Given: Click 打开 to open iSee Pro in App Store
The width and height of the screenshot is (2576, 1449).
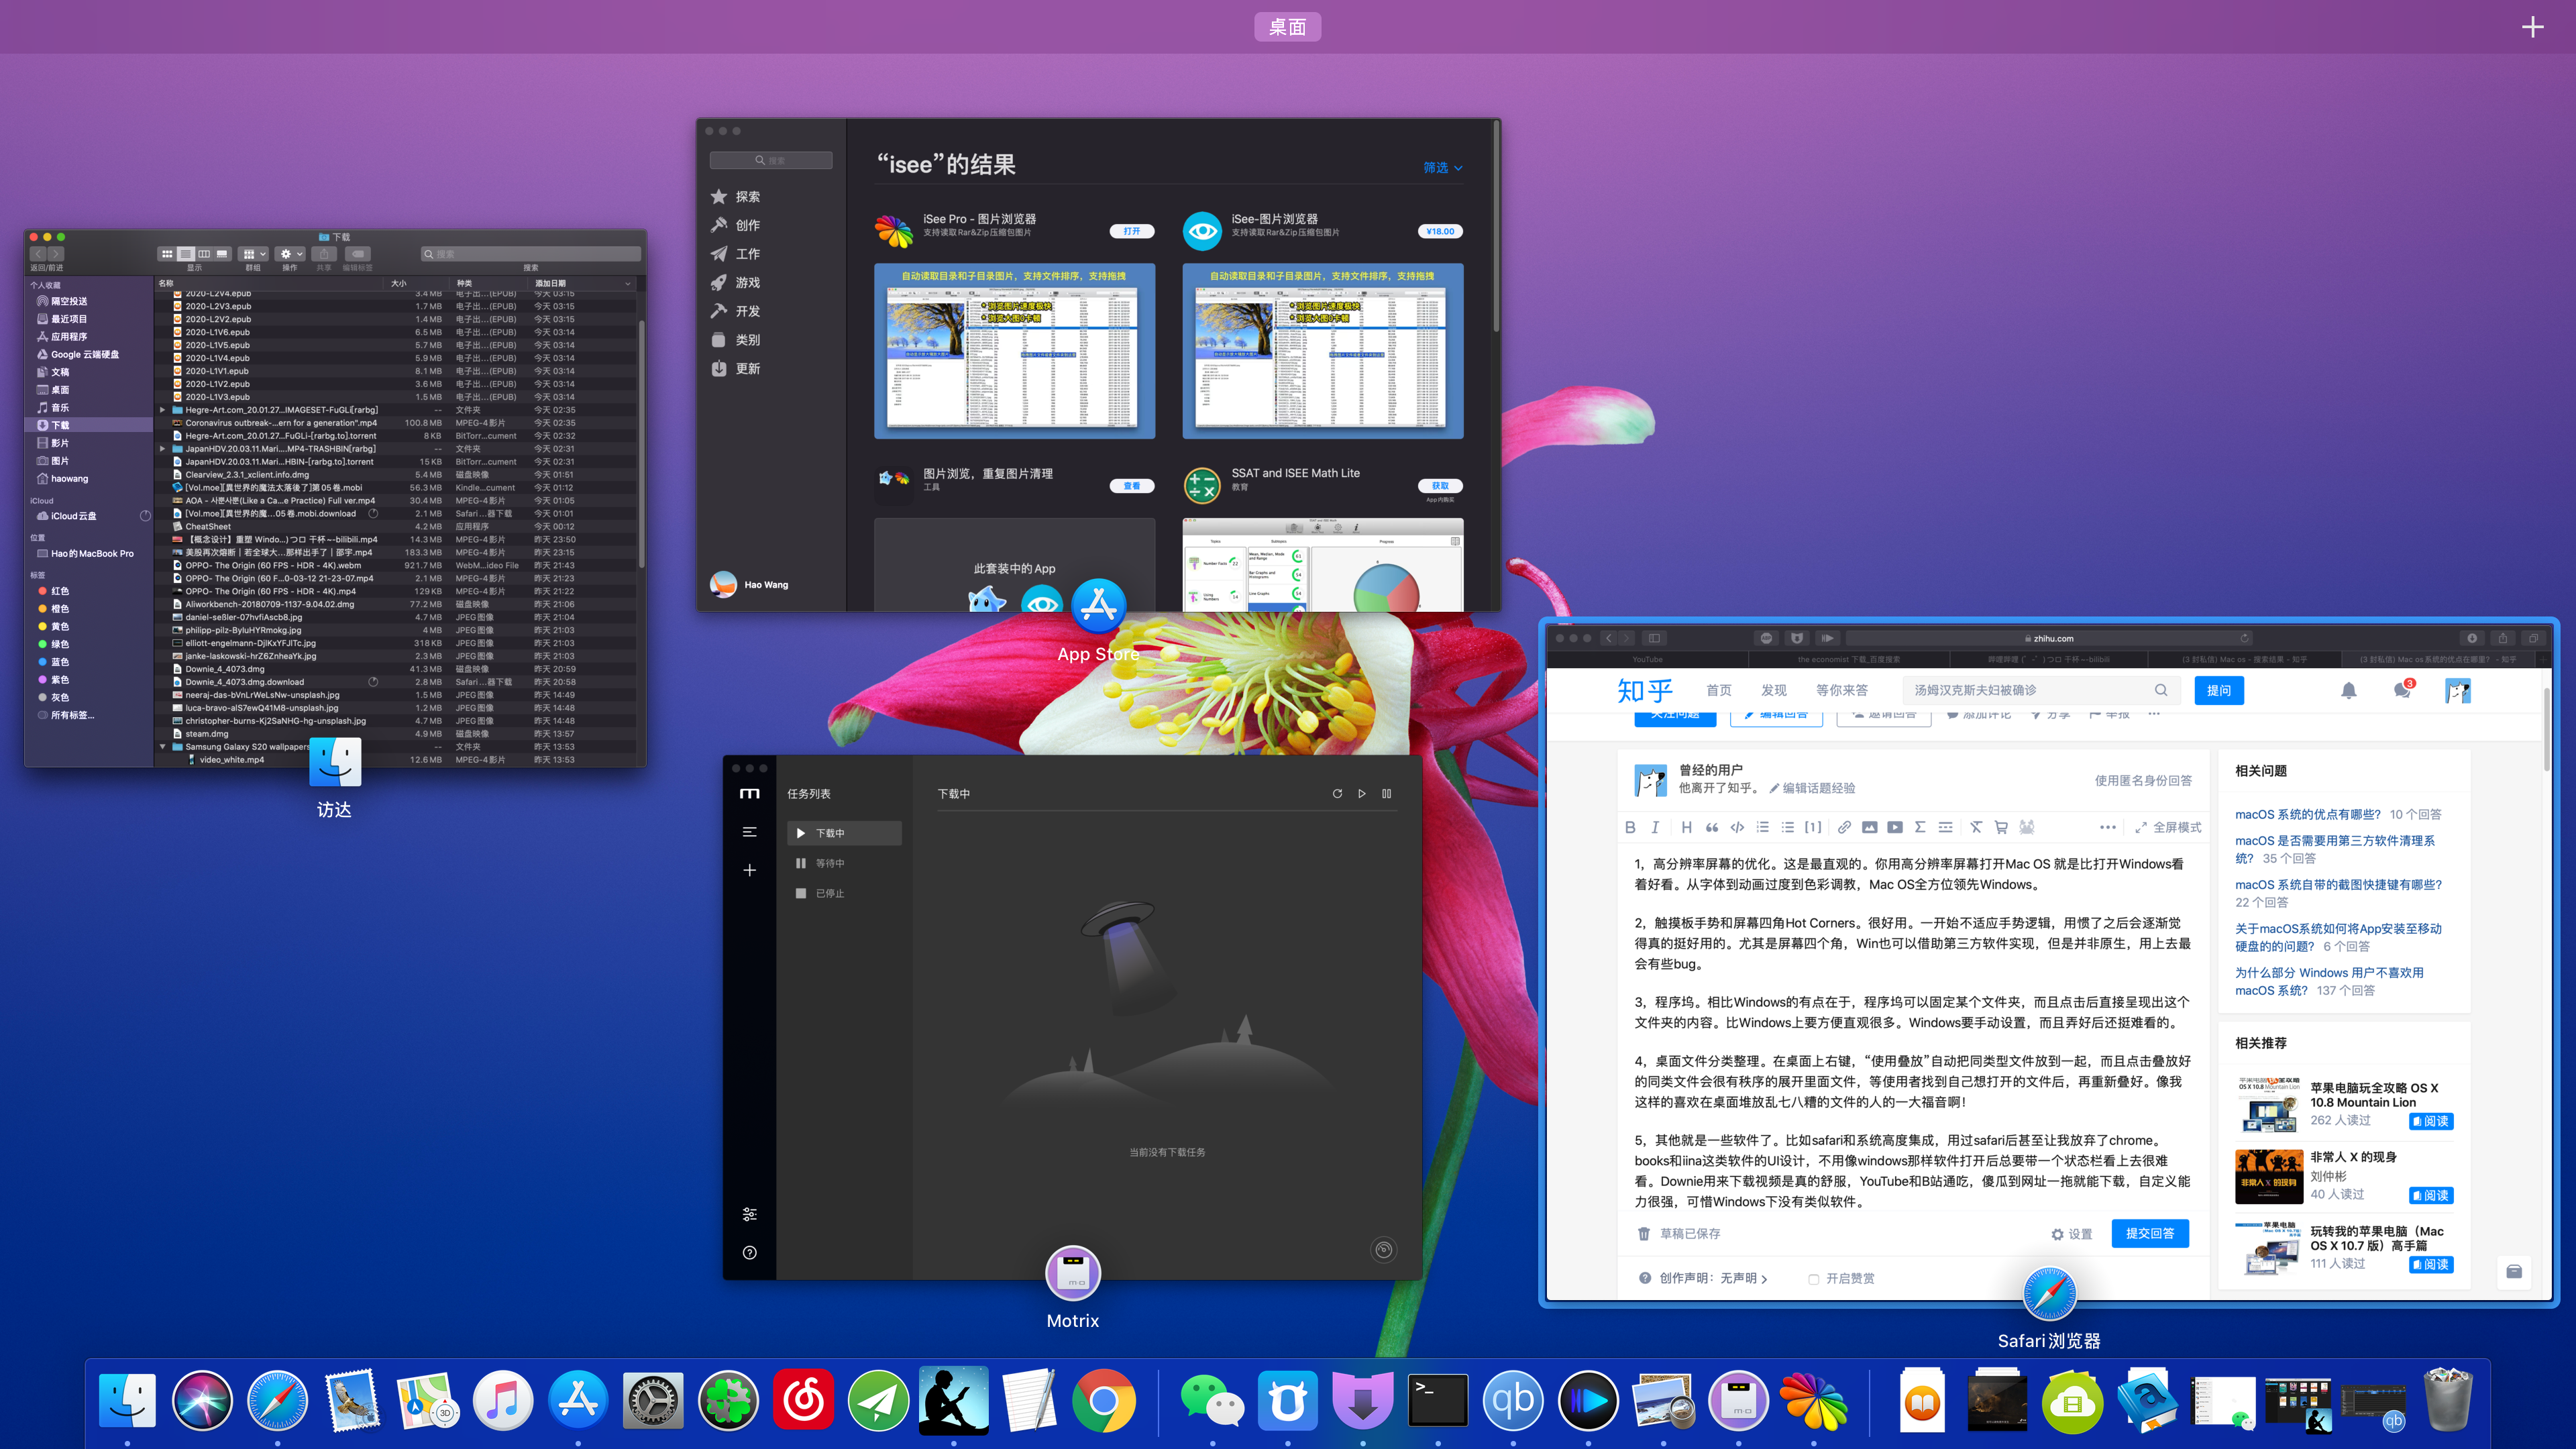Looking at the screenshot, I should [1132, 231].
